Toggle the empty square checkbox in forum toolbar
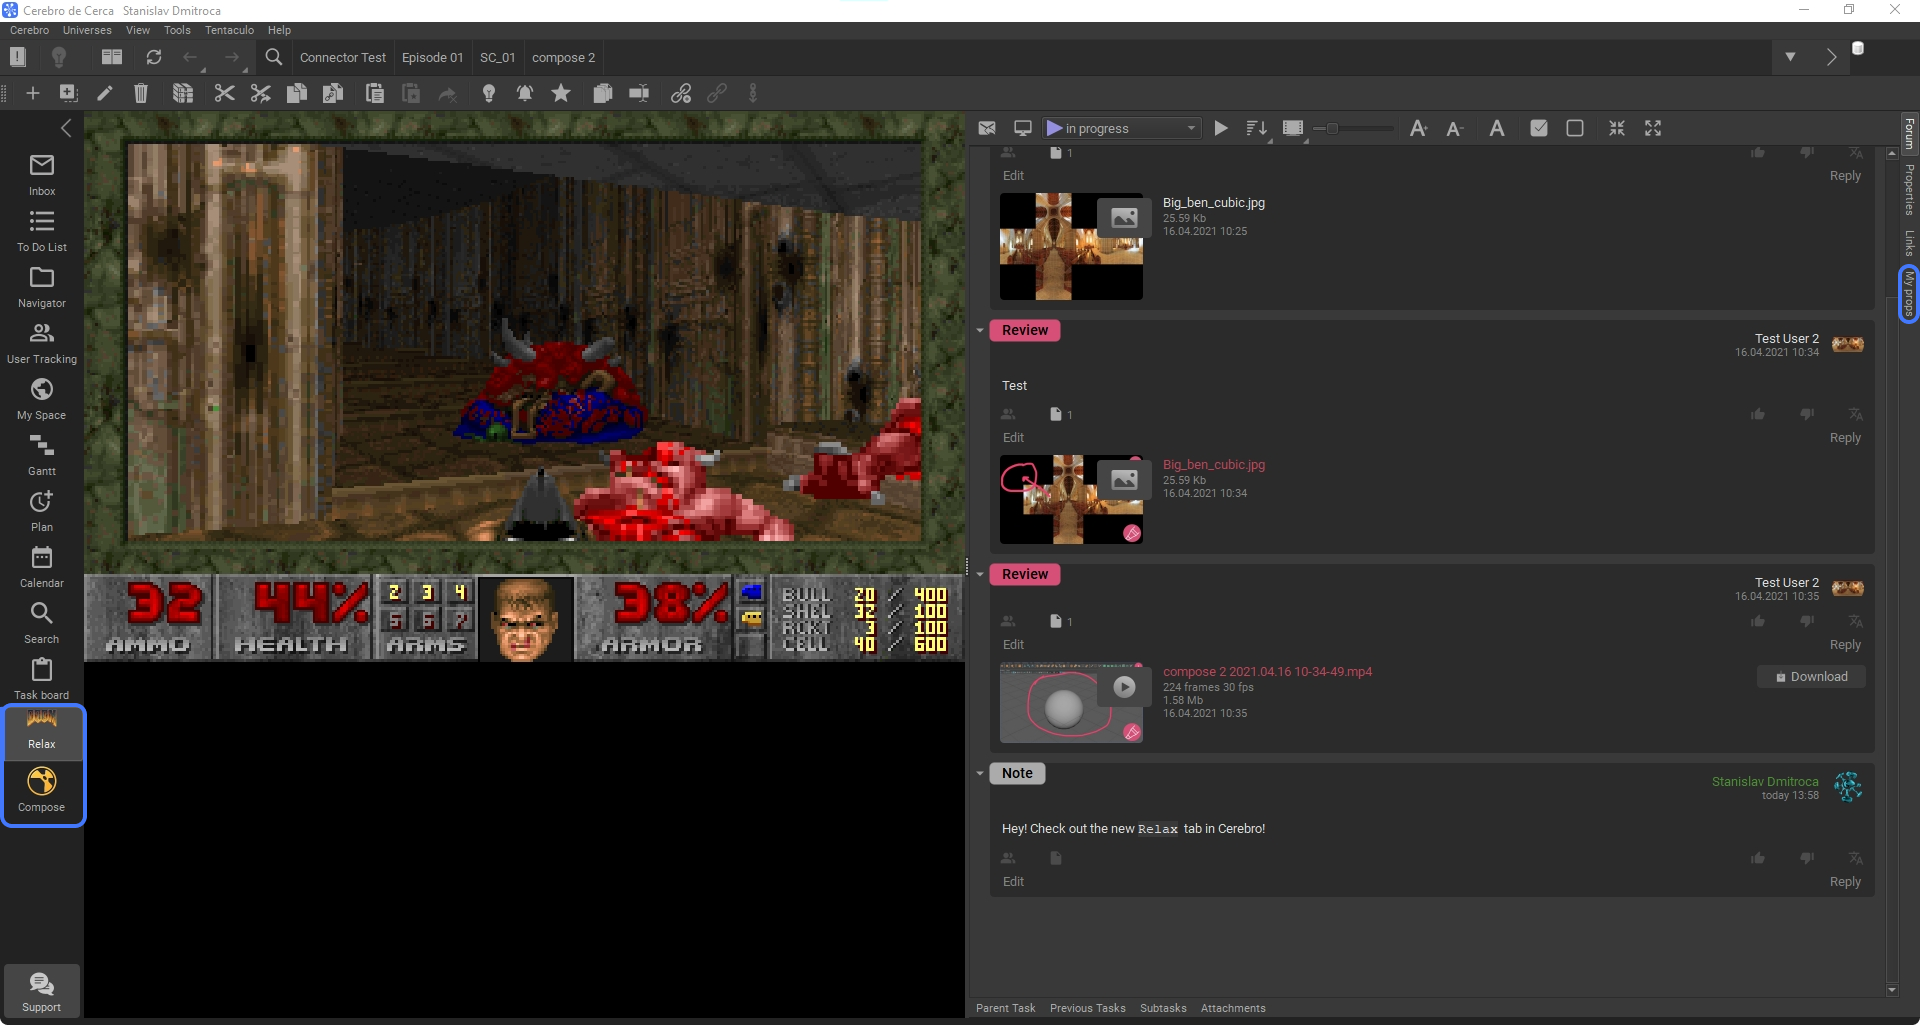 coord(1574,128)
